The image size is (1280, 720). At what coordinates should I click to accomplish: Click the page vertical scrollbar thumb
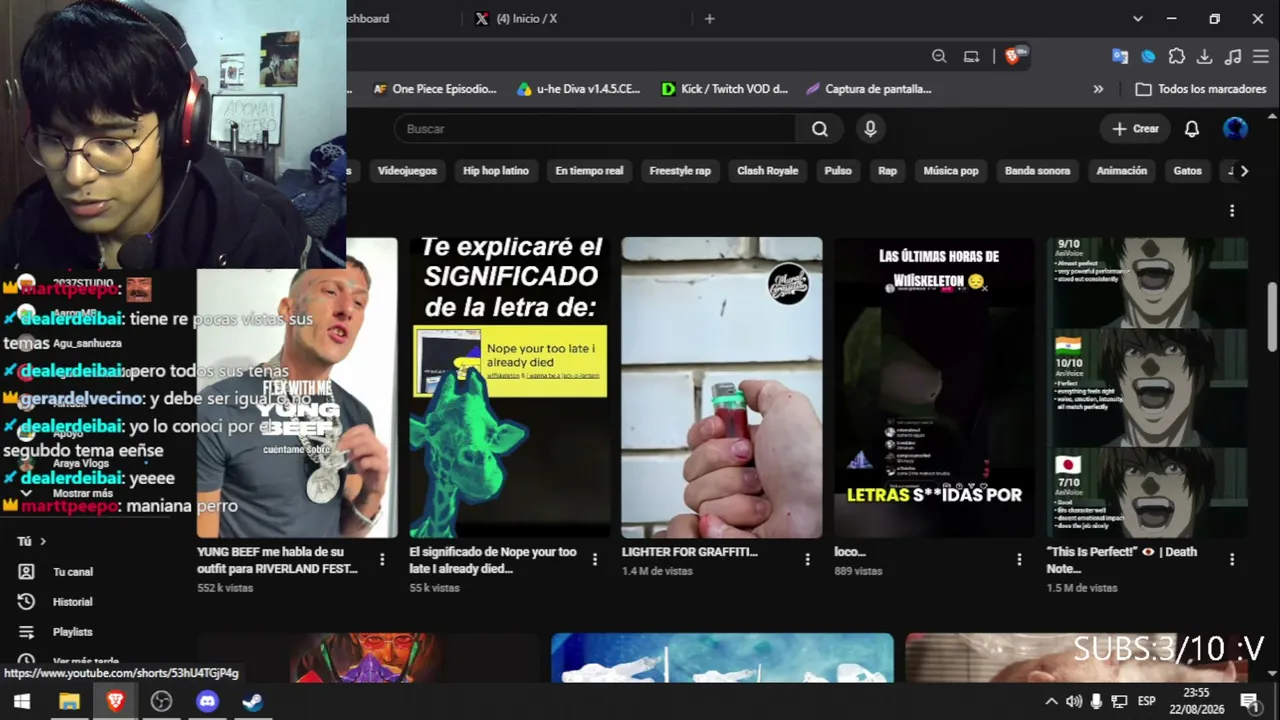pos(1272,316)
